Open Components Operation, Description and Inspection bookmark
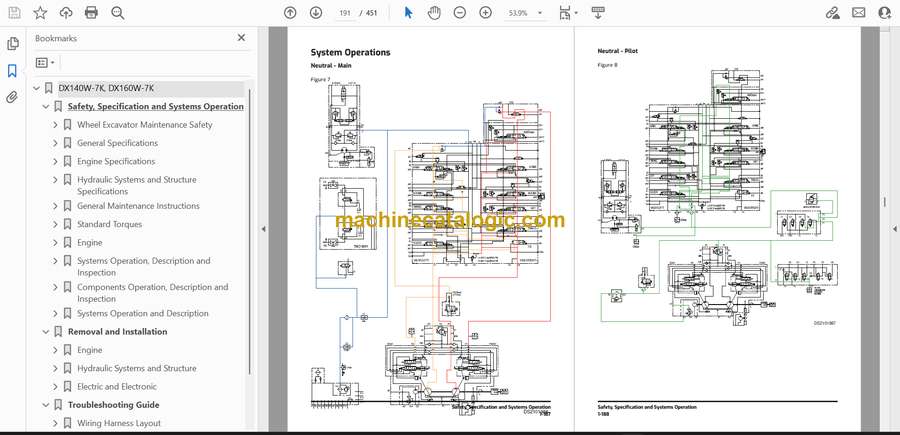 coord(152,293)
